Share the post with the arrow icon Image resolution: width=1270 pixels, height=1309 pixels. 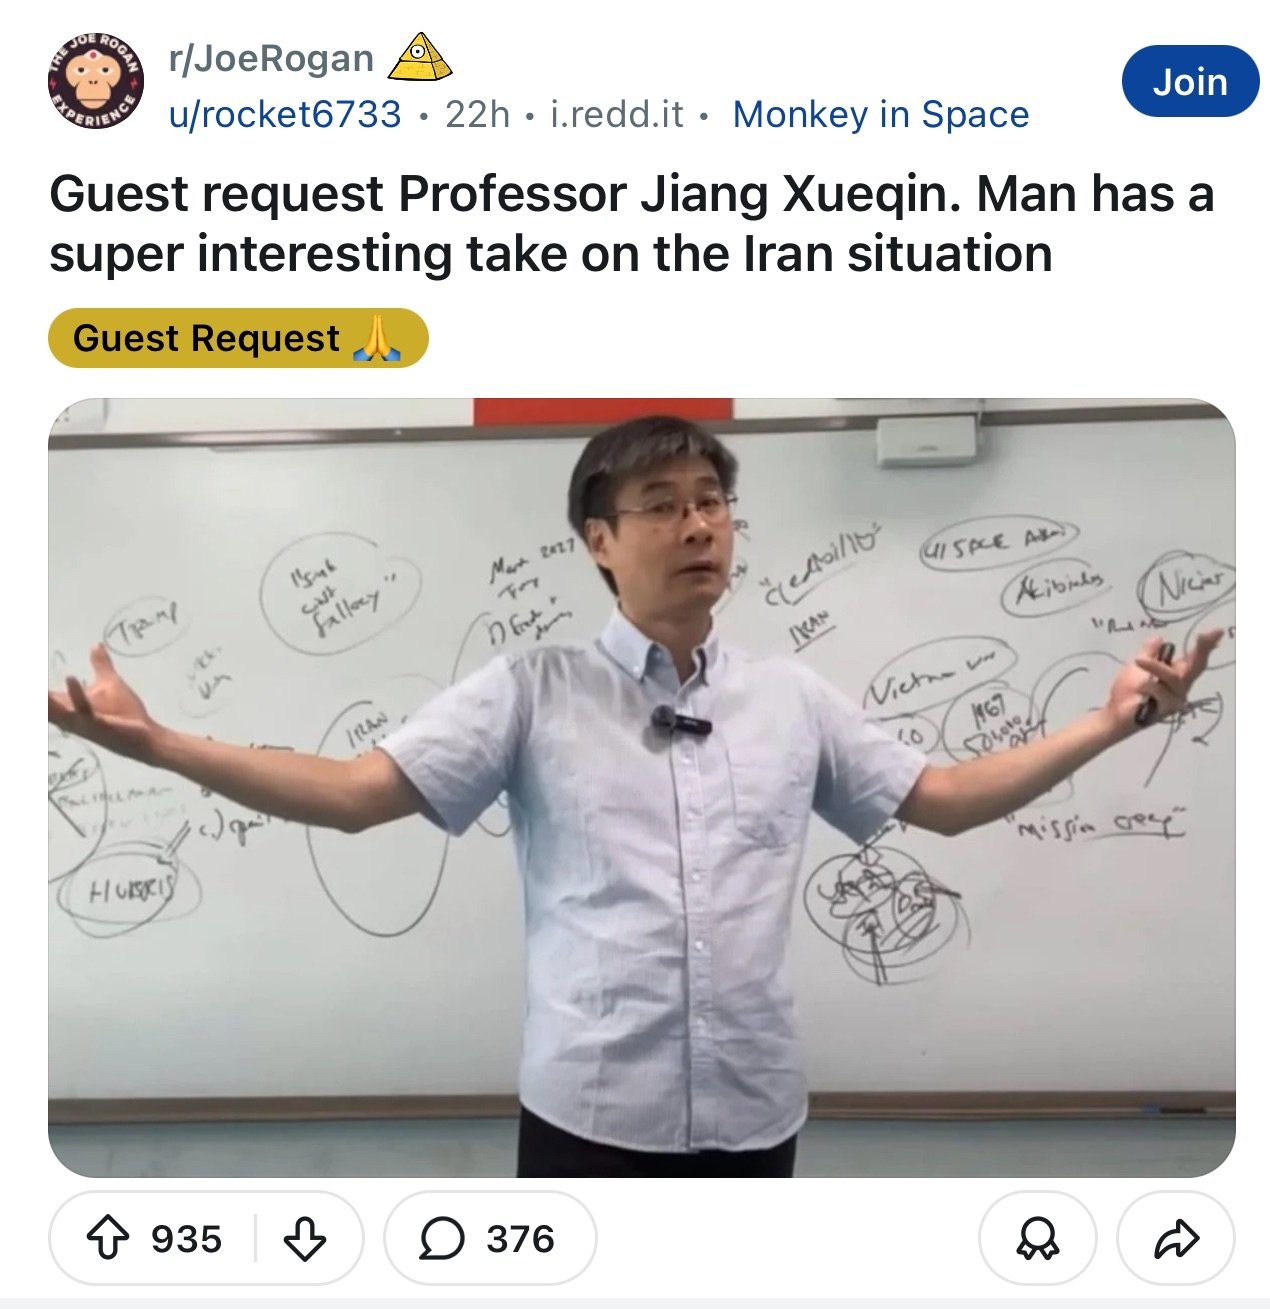tap(1176, 1240)
